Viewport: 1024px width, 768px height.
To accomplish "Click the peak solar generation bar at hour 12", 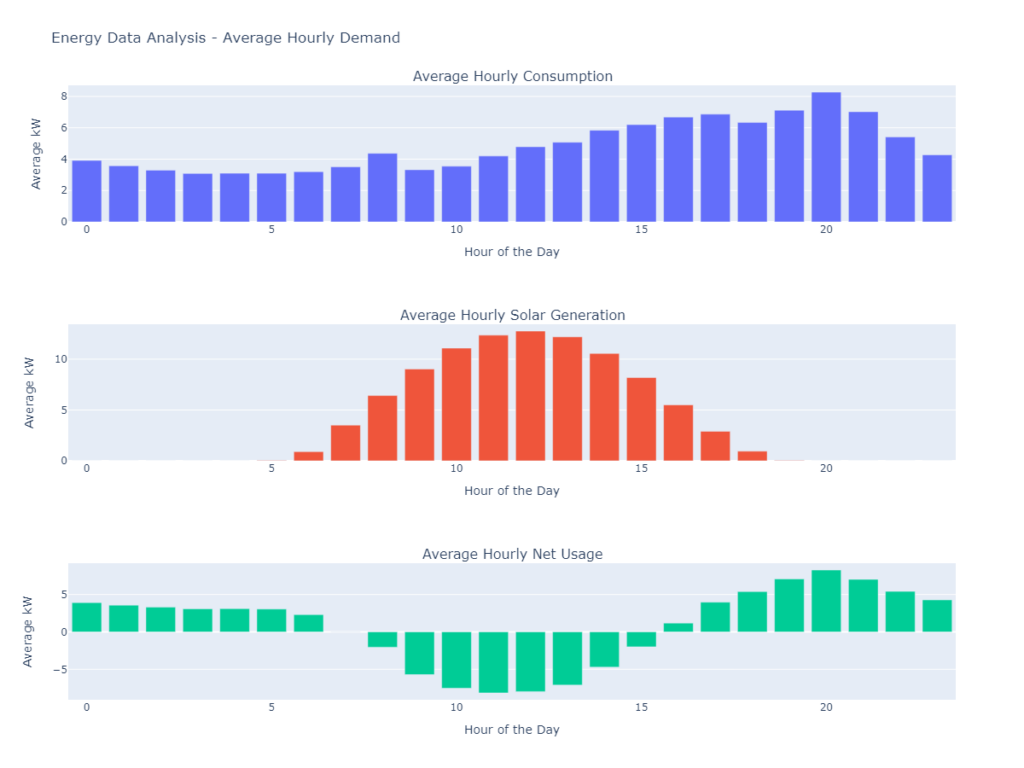I will 530,396.
